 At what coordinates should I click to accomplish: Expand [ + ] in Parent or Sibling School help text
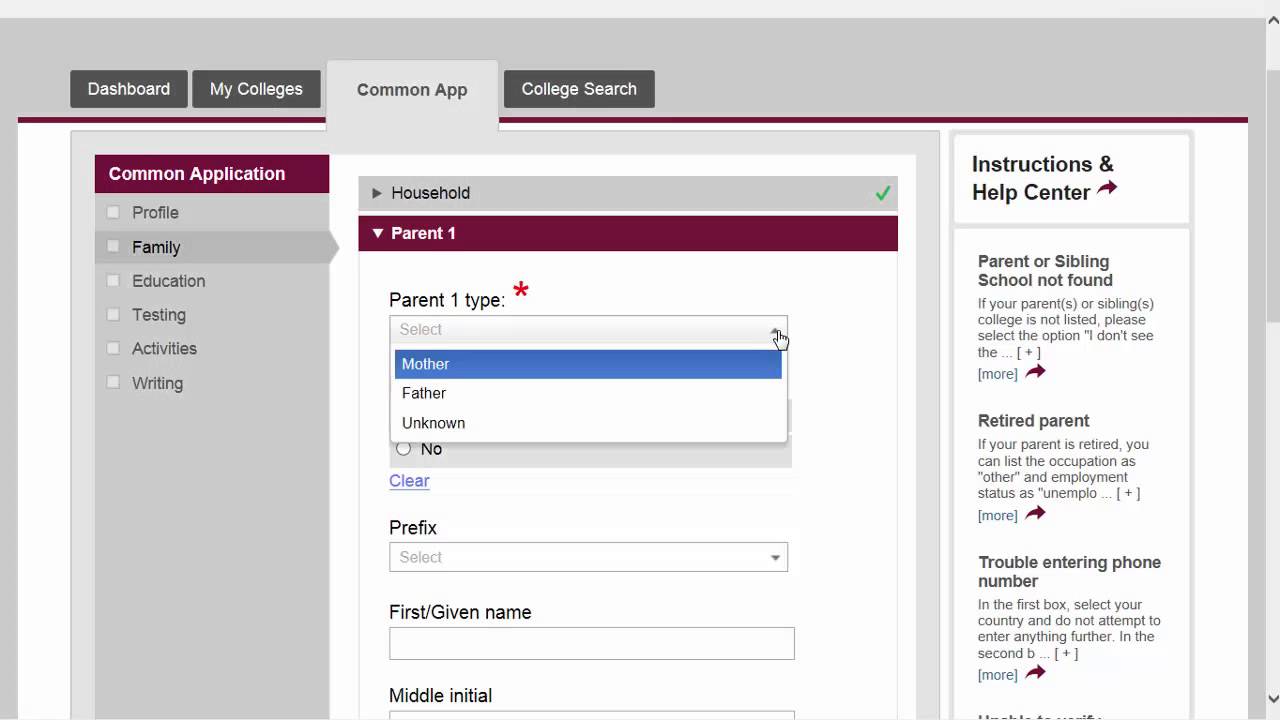[x=1028, y=352]
